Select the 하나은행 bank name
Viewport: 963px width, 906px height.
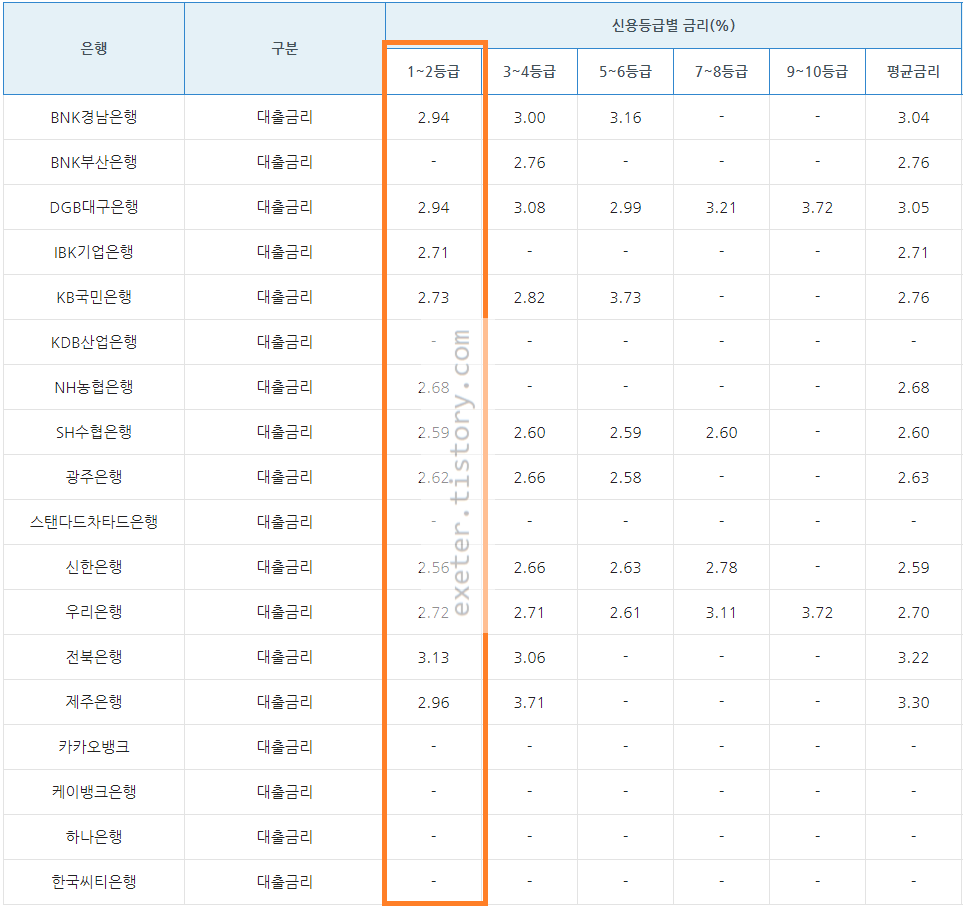(x=94, y=837)
